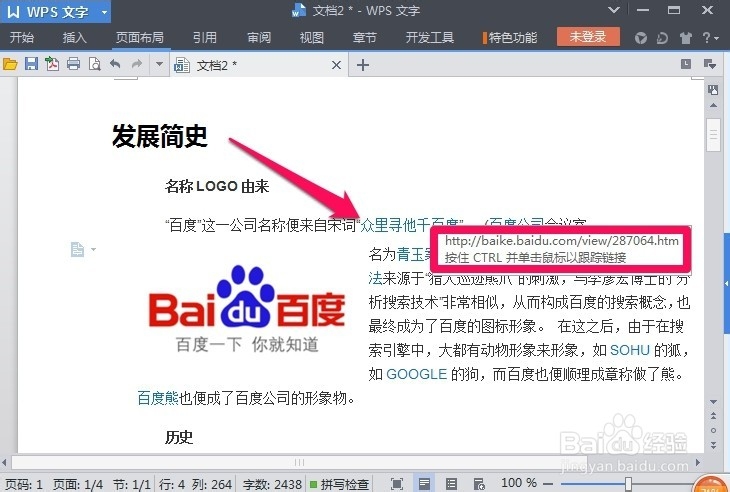Expand the quick access toolbar dropdown arrow
The image size is (730, 492).
tap(159, 64)
